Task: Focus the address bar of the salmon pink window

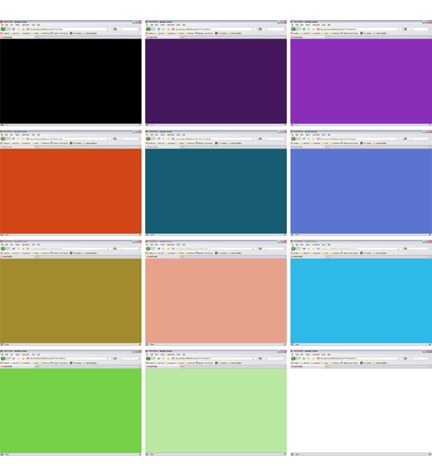Action: [x=214, y=248]
